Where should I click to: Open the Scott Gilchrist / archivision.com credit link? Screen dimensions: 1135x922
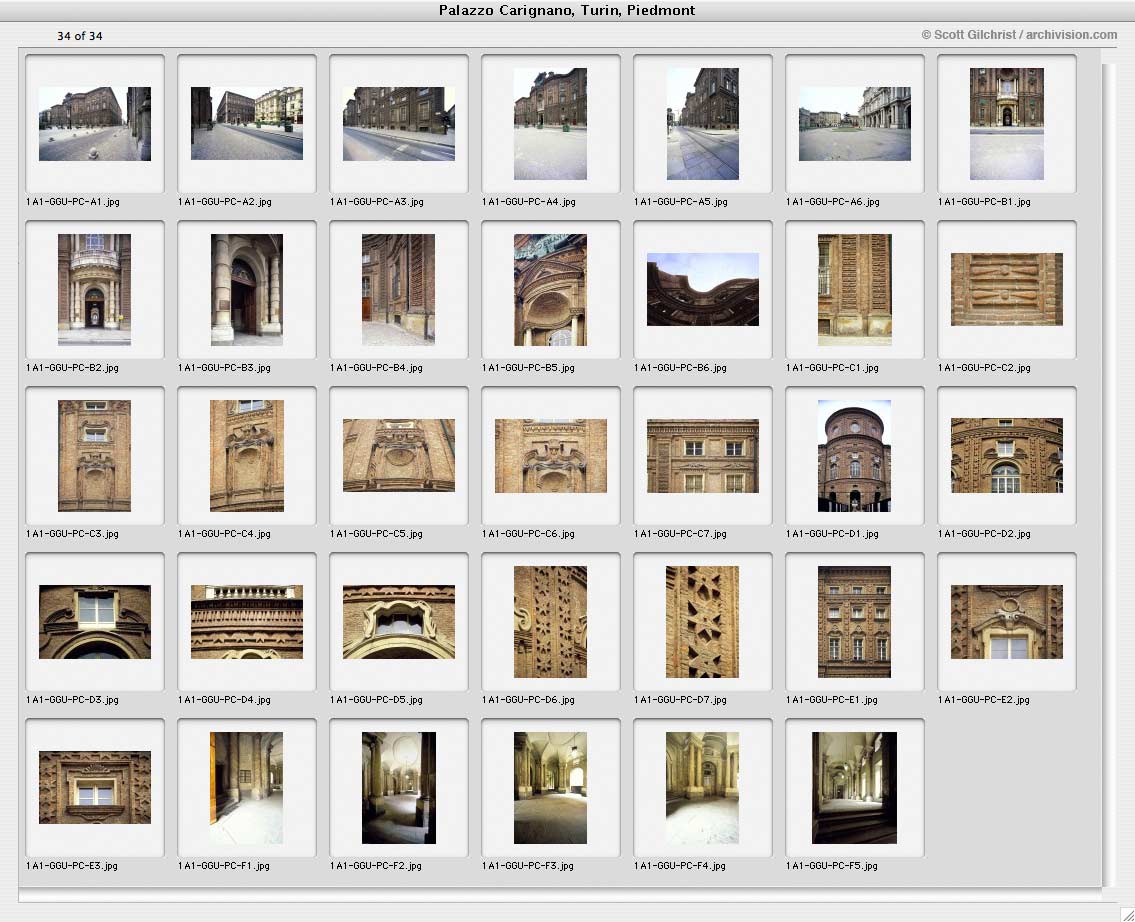point(1019,35)
